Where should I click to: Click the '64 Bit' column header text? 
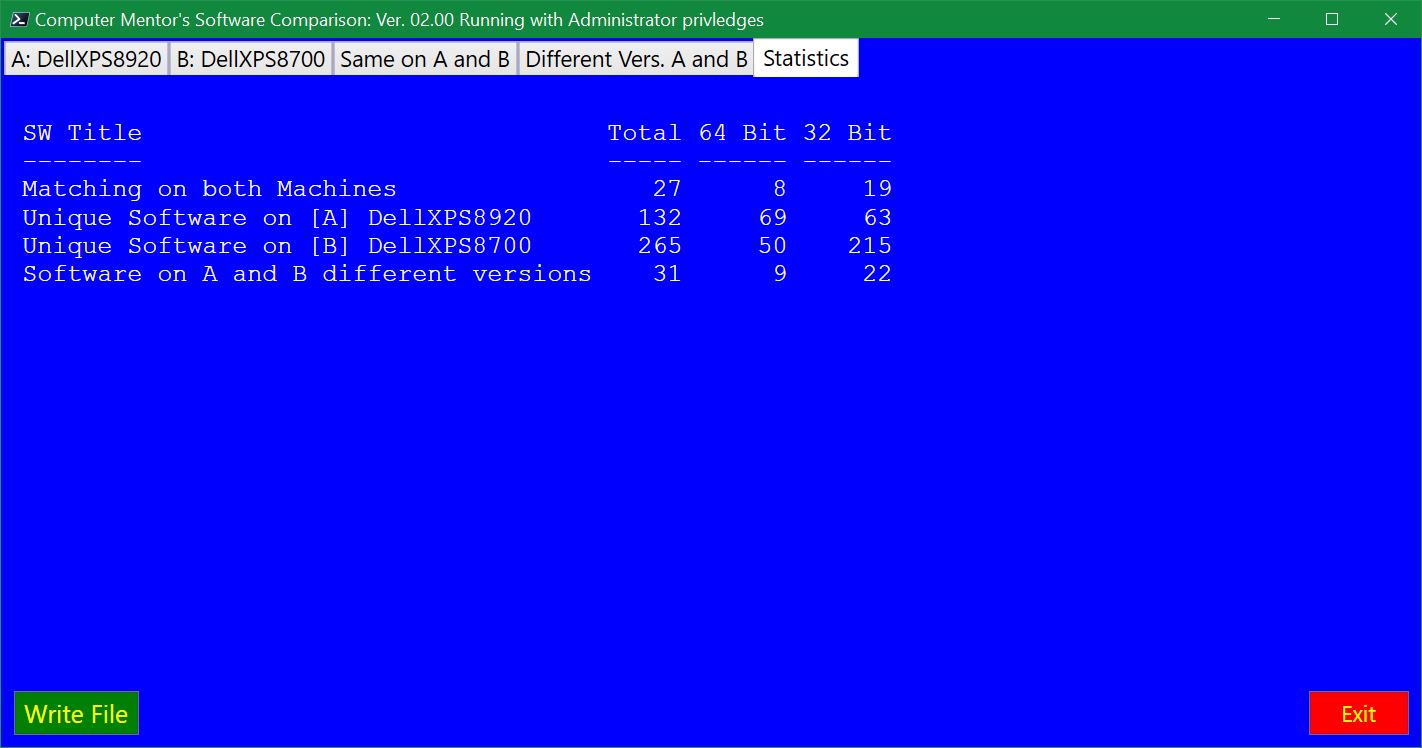[742, 133]
